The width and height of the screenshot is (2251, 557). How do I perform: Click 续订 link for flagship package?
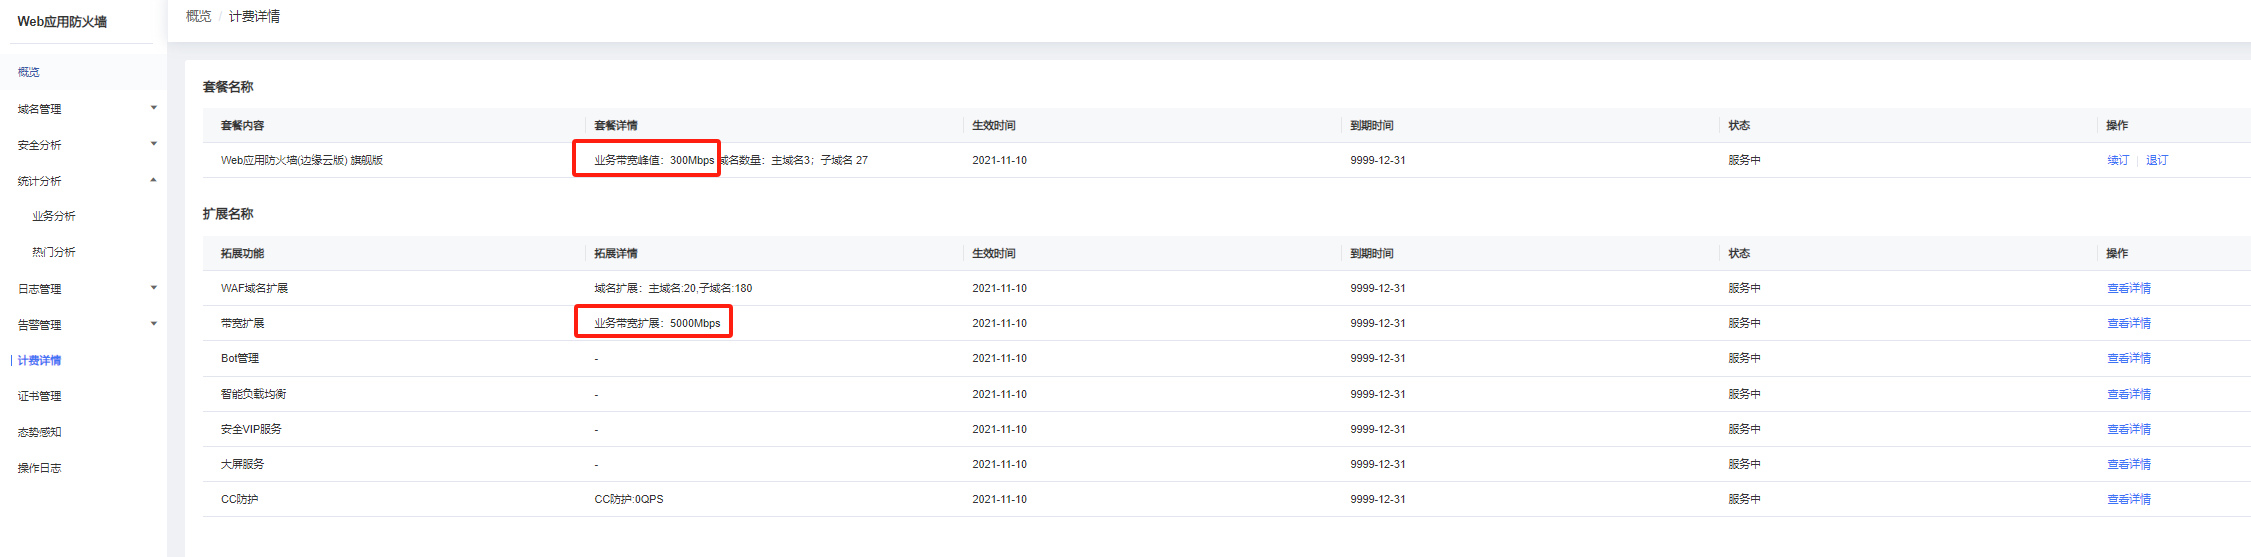click(2118, 160)
